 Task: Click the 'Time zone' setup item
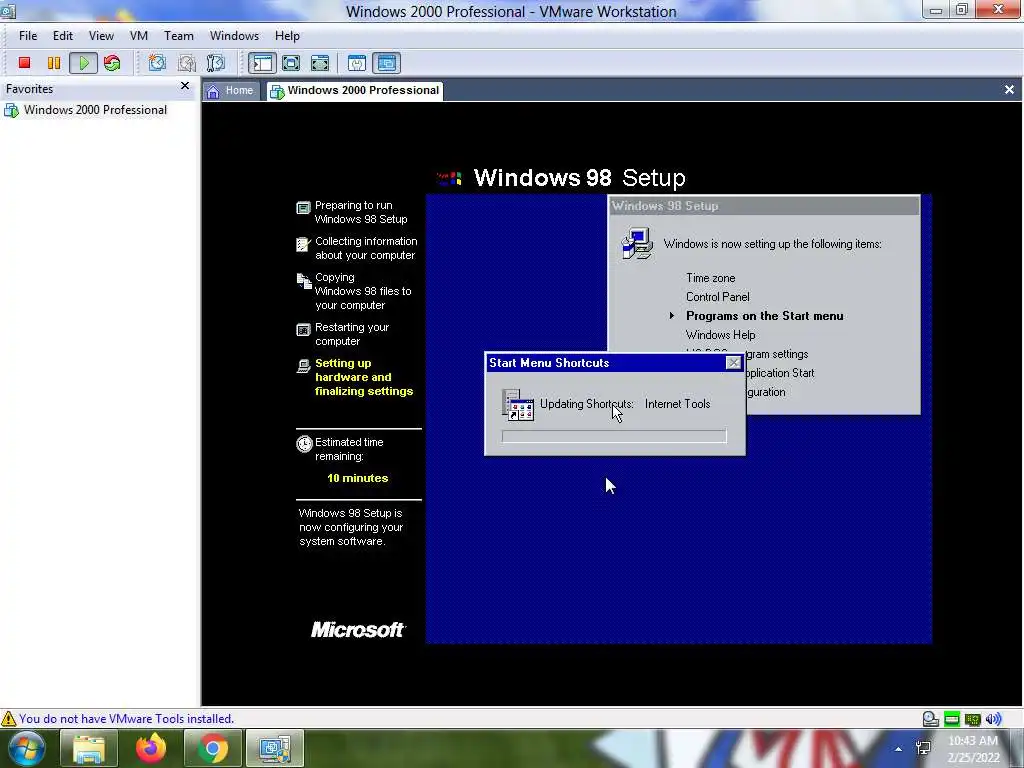tap(711, 278)
